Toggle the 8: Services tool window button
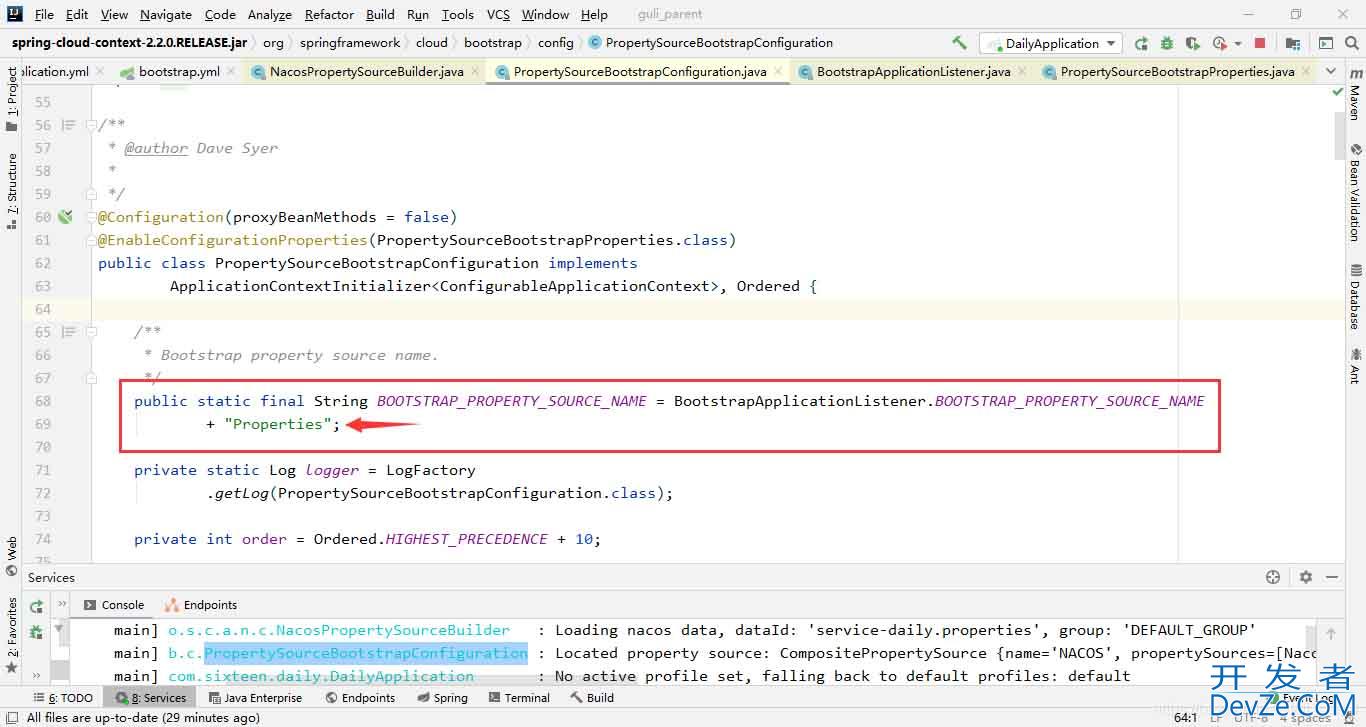1366x727 pixels. pyautogui.click(x=152, y=698)
